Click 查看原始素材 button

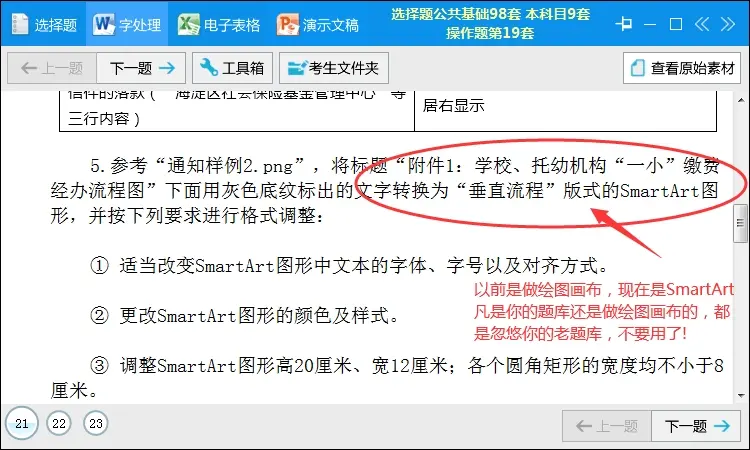click(682, 68)
